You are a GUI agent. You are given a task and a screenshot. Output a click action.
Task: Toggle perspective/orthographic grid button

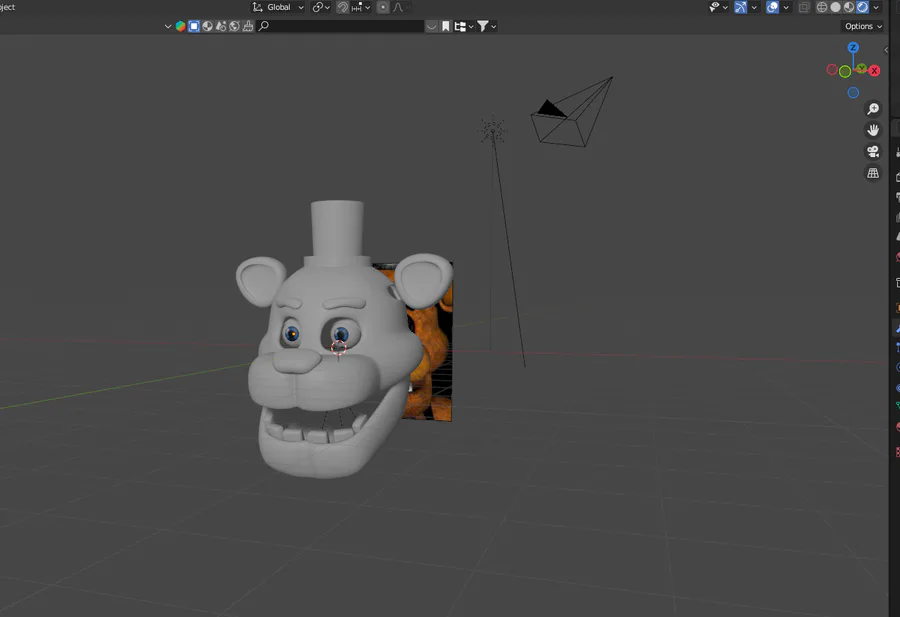point(873,173)
